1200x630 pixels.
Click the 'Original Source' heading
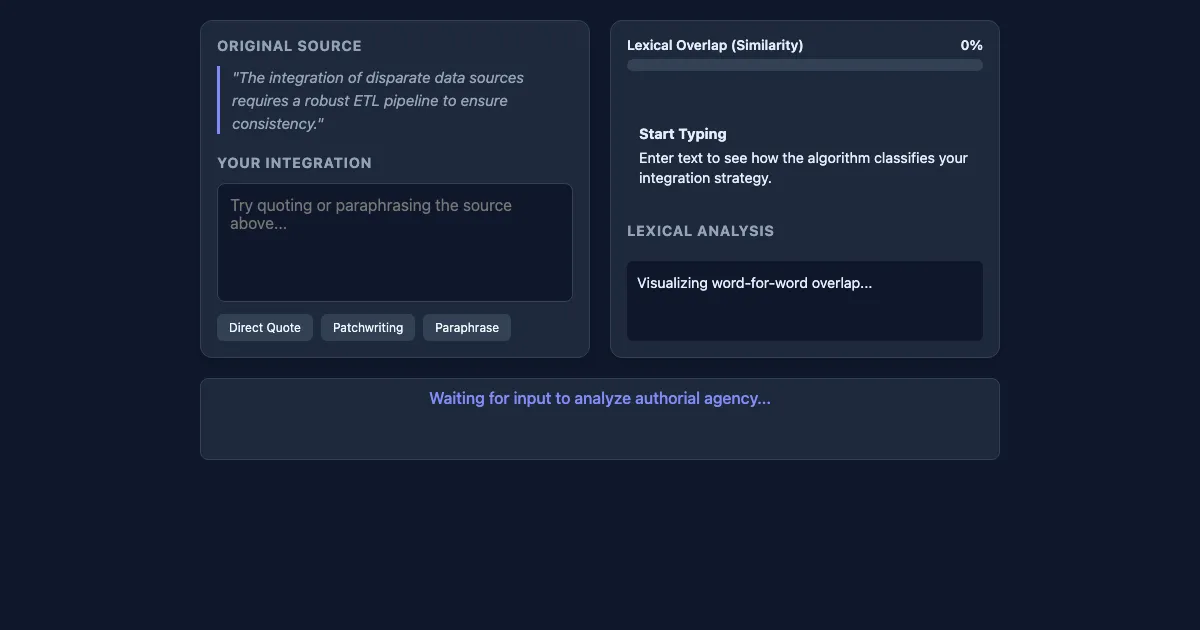(x=290, y=46)
